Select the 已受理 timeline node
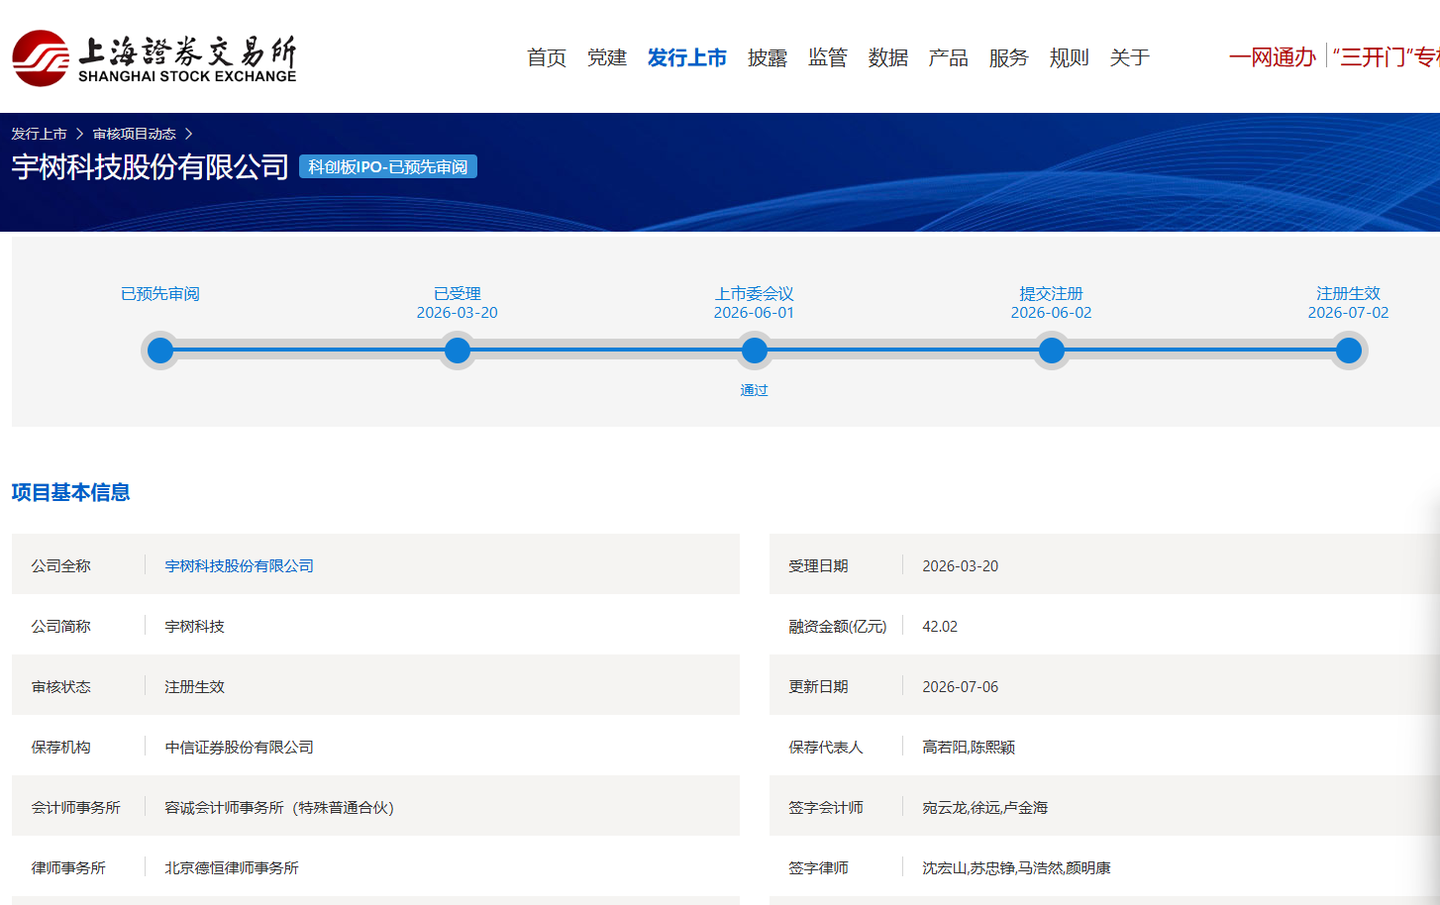Viewport: 1440px width, 905px height. pos(457,351)
